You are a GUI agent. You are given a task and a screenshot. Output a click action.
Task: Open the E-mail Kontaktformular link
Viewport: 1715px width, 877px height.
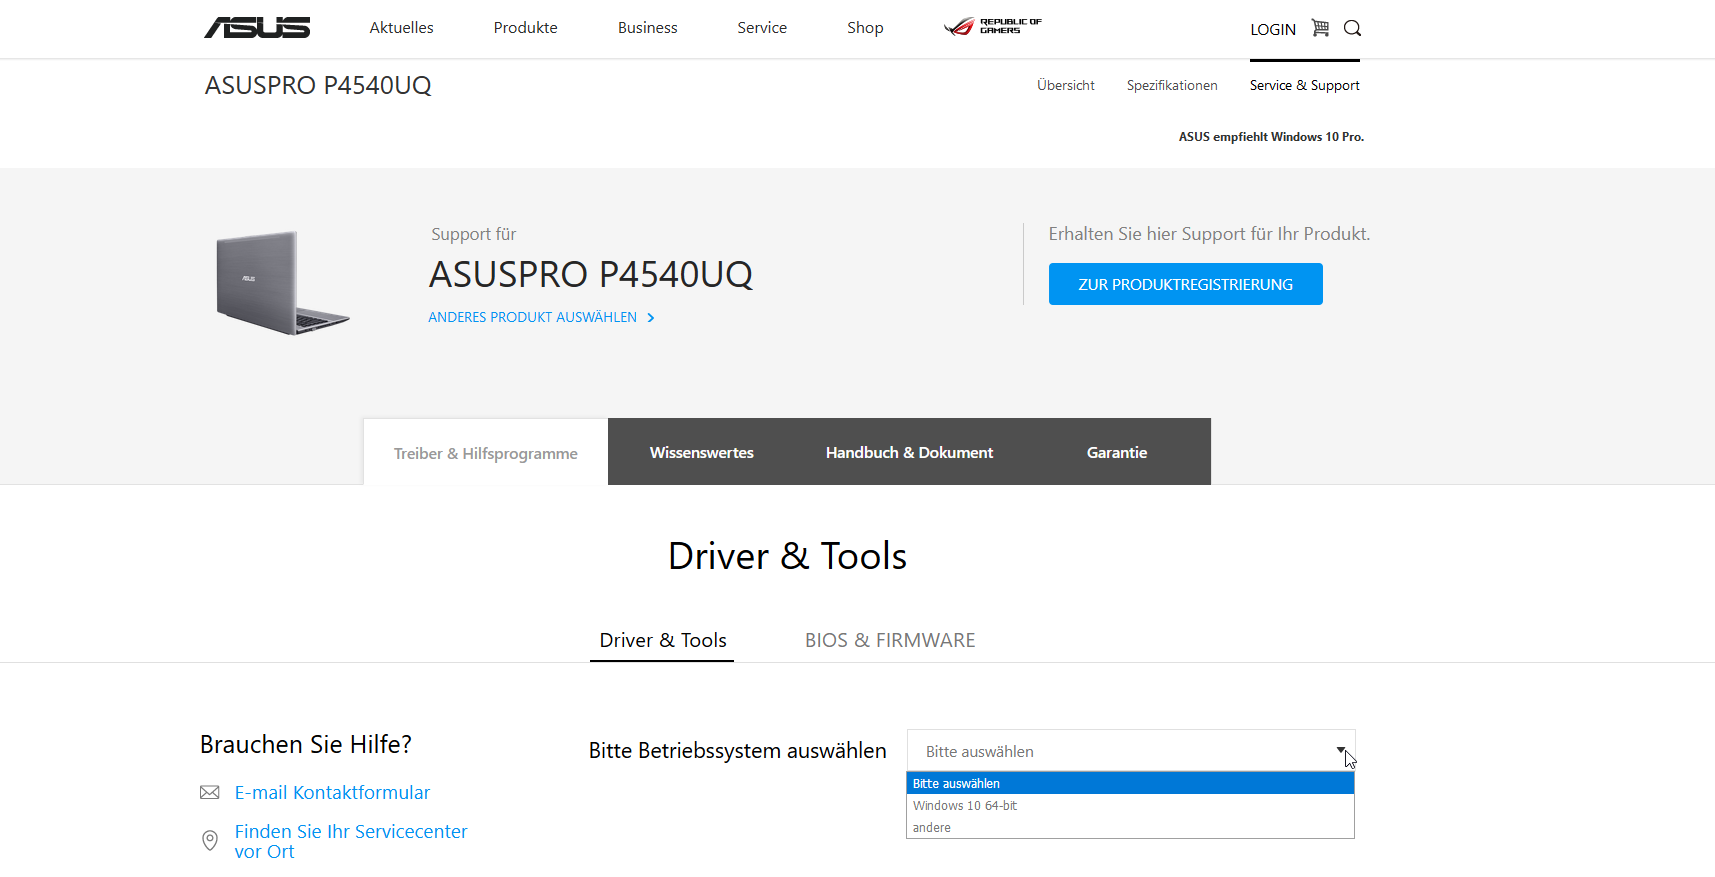[x=332, y=792]
